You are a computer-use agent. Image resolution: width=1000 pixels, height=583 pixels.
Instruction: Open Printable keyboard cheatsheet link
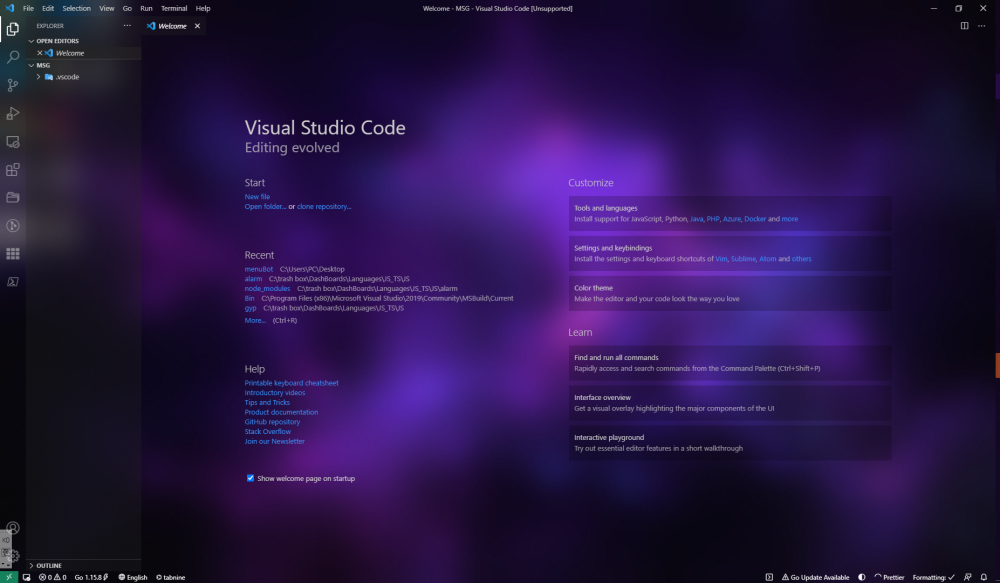tap(291, 383)
